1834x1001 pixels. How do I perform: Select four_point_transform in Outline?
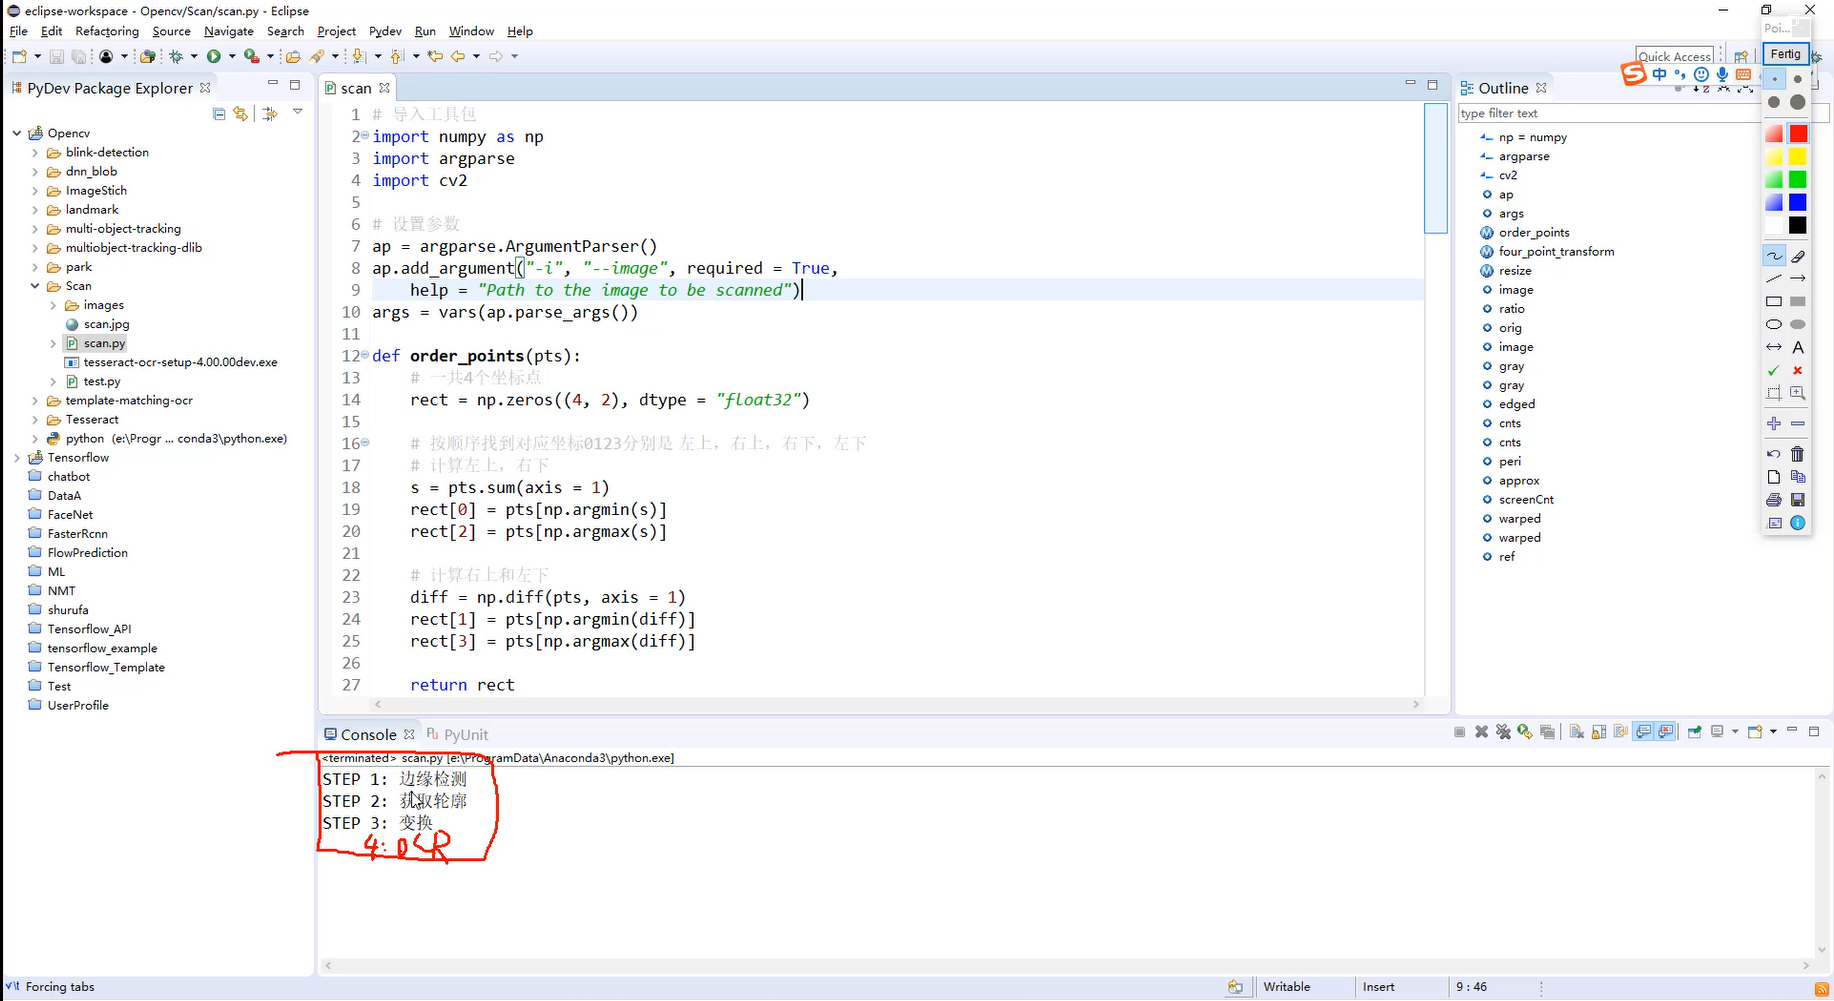pyautogui.click(x=1556, y=252)
